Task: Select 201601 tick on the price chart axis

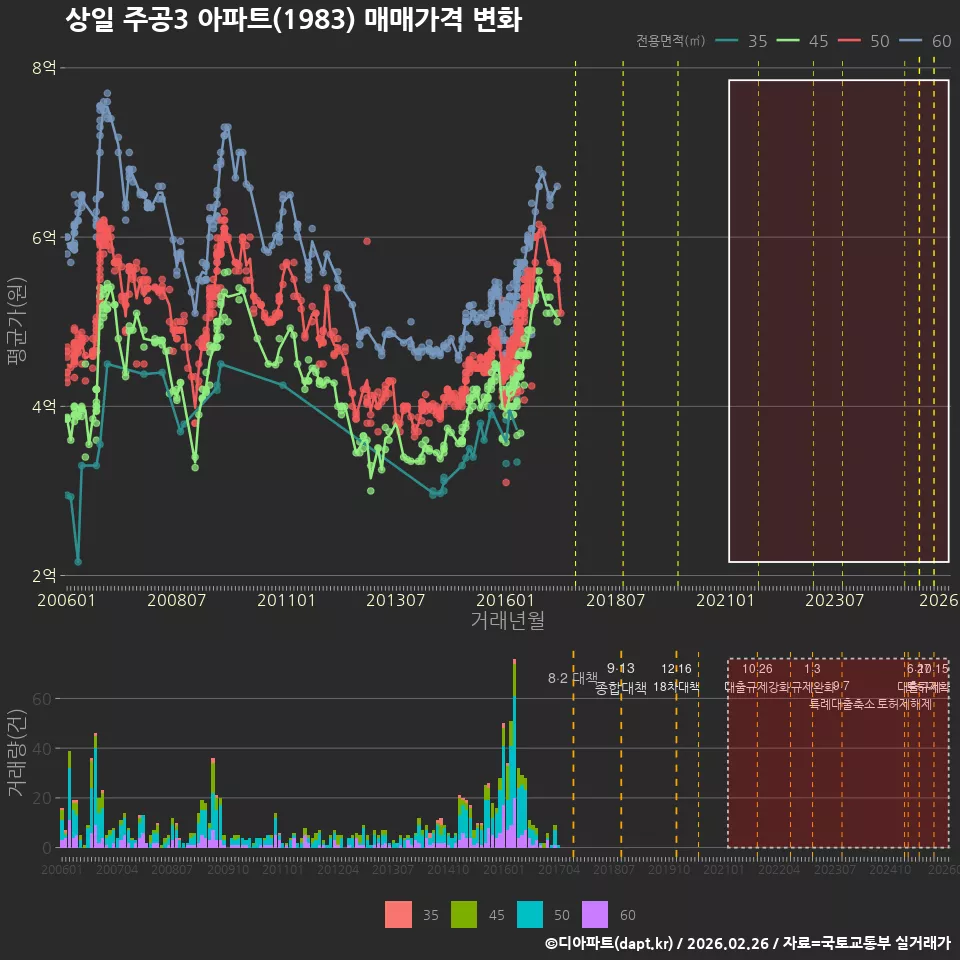Action: tap(505, 600)
